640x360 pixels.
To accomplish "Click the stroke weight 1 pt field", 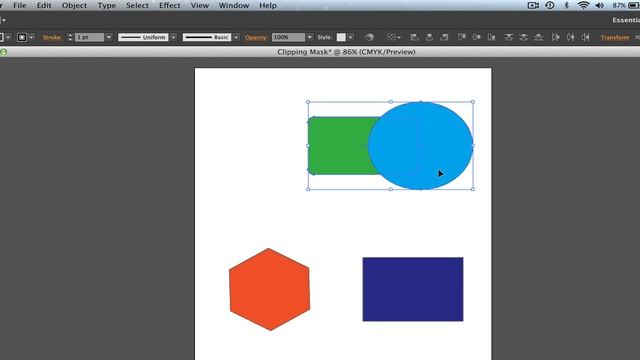I will pyautogui.click(x=89, y=37).
